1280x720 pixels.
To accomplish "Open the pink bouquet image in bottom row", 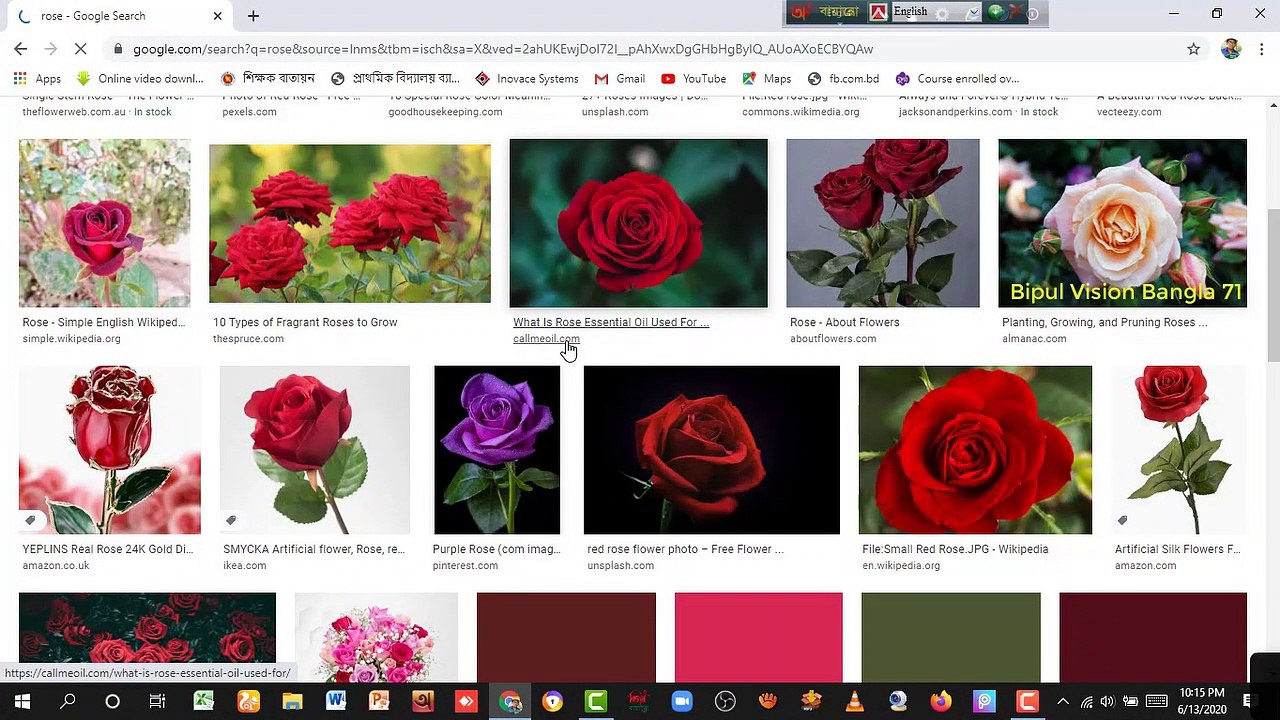I will coord(376,637).
